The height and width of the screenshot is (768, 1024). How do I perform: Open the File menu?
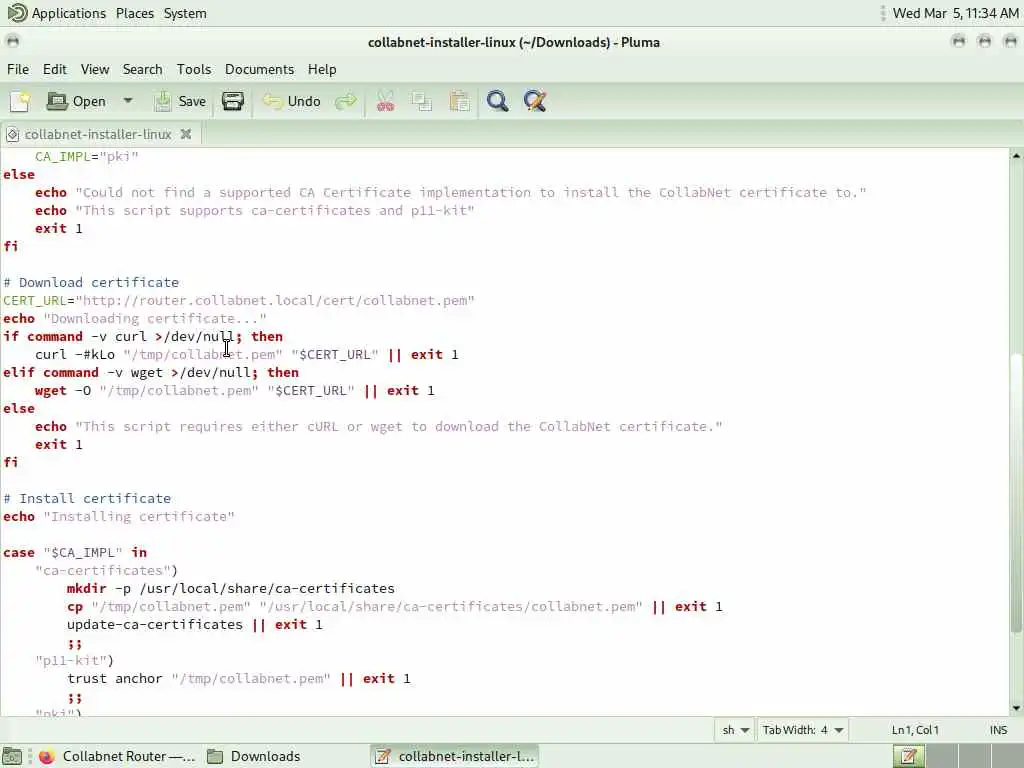click(x=18, y=69)
